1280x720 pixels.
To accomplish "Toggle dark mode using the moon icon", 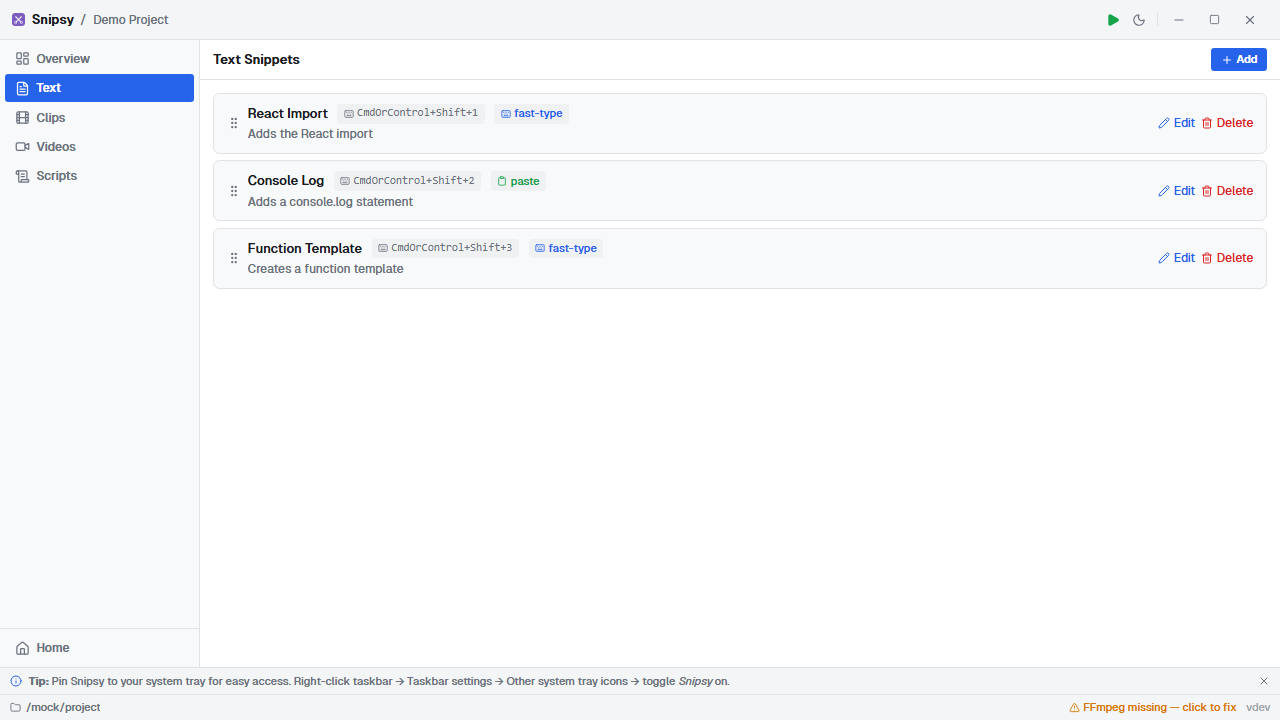I will pyautogui.click(x=1139, y=19).
